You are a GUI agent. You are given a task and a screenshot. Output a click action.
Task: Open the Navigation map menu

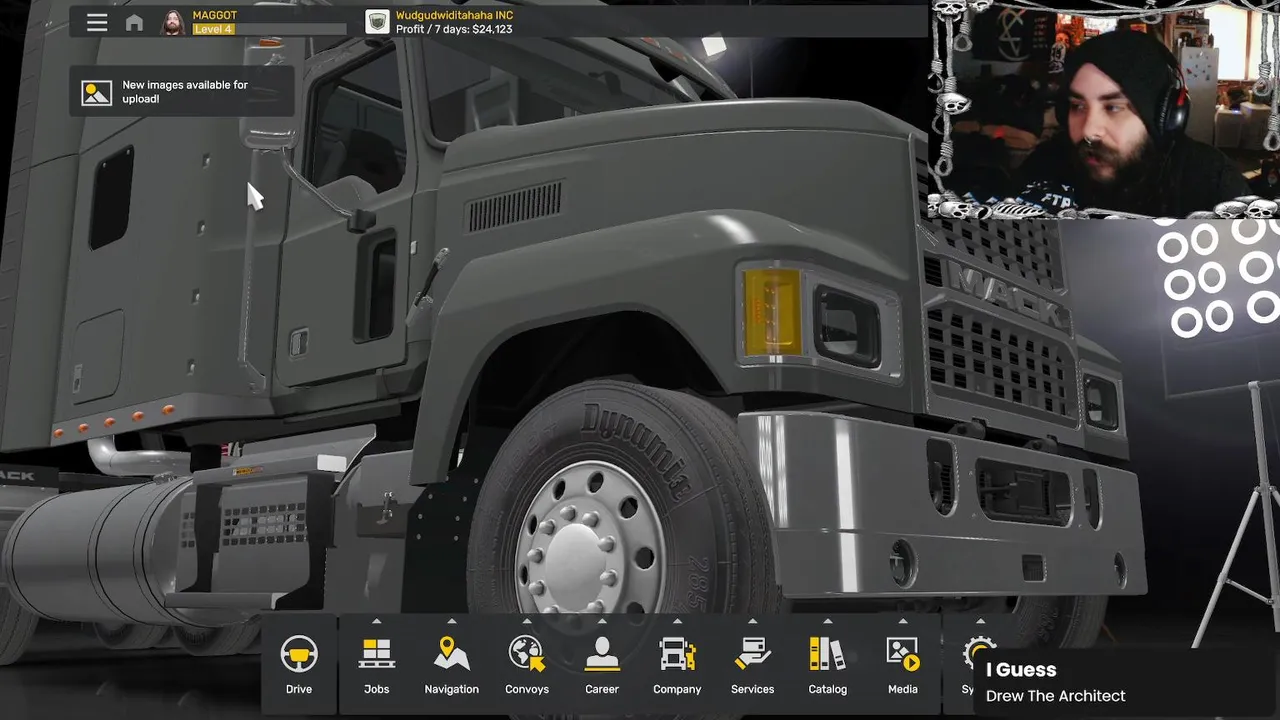point(452,665)
